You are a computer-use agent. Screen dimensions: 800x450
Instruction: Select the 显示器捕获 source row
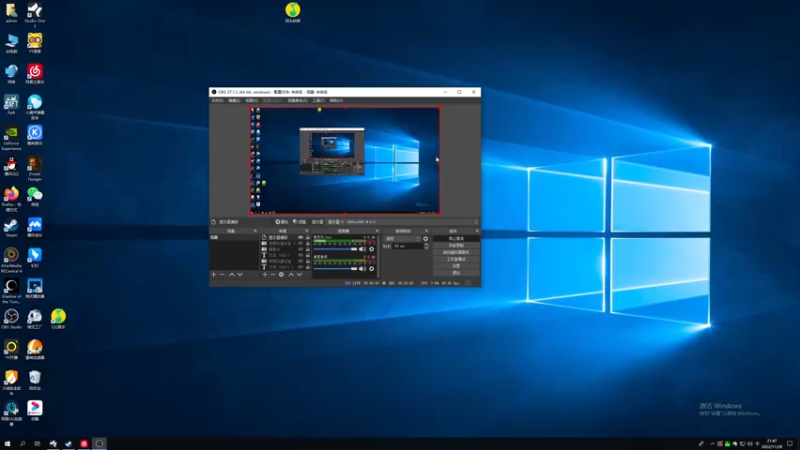tap(285, 237)
